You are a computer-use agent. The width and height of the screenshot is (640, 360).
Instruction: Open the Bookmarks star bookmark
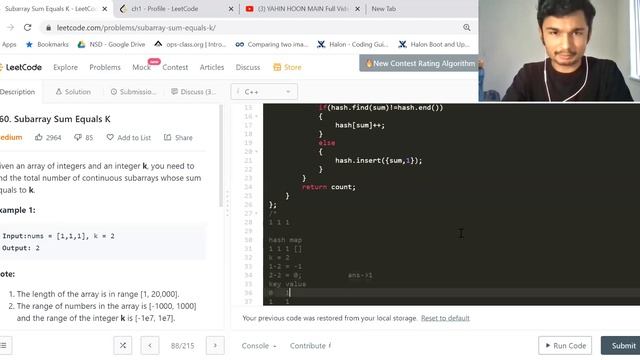[47, 44]
